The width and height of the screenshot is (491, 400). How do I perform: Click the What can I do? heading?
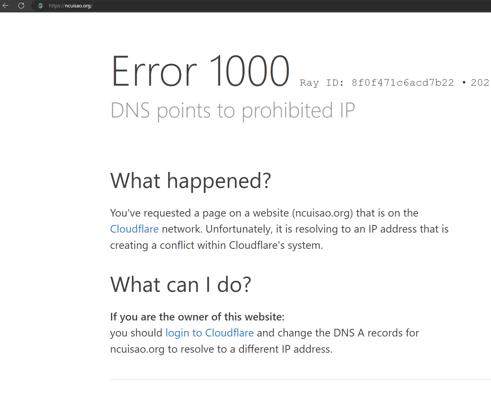[x=180, y=285]
